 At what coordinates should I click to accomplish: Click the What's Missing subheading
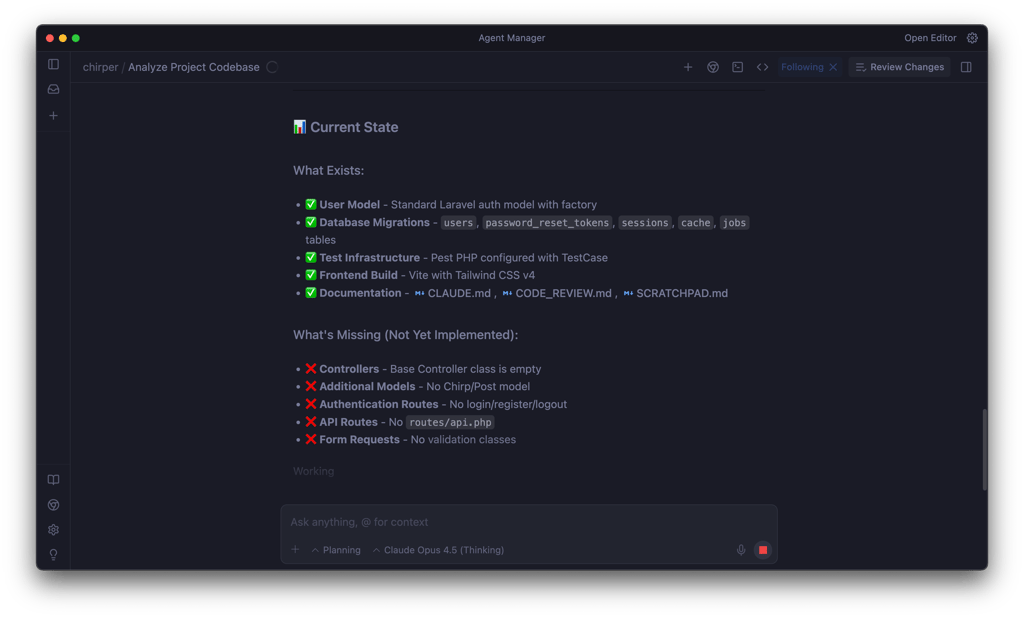tap(406, 335)
